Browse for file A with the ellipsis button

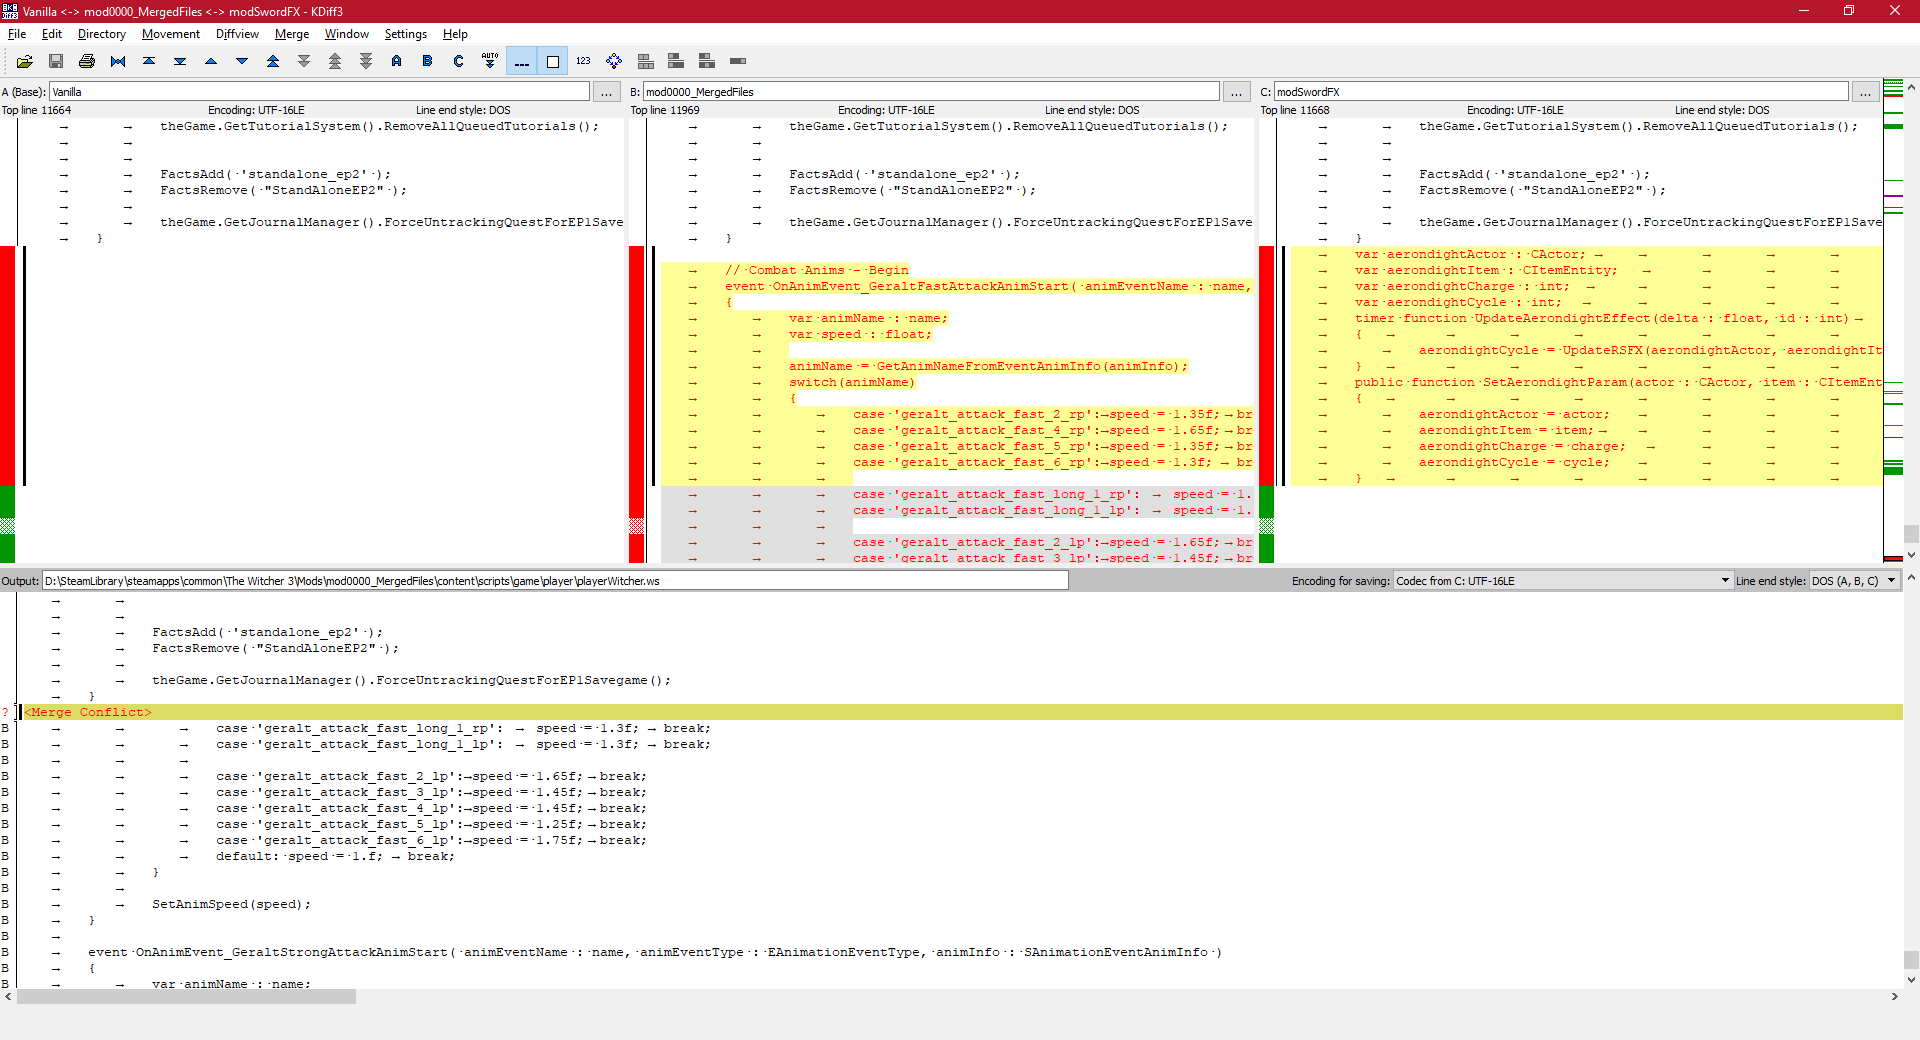click(x=607, y=92)
